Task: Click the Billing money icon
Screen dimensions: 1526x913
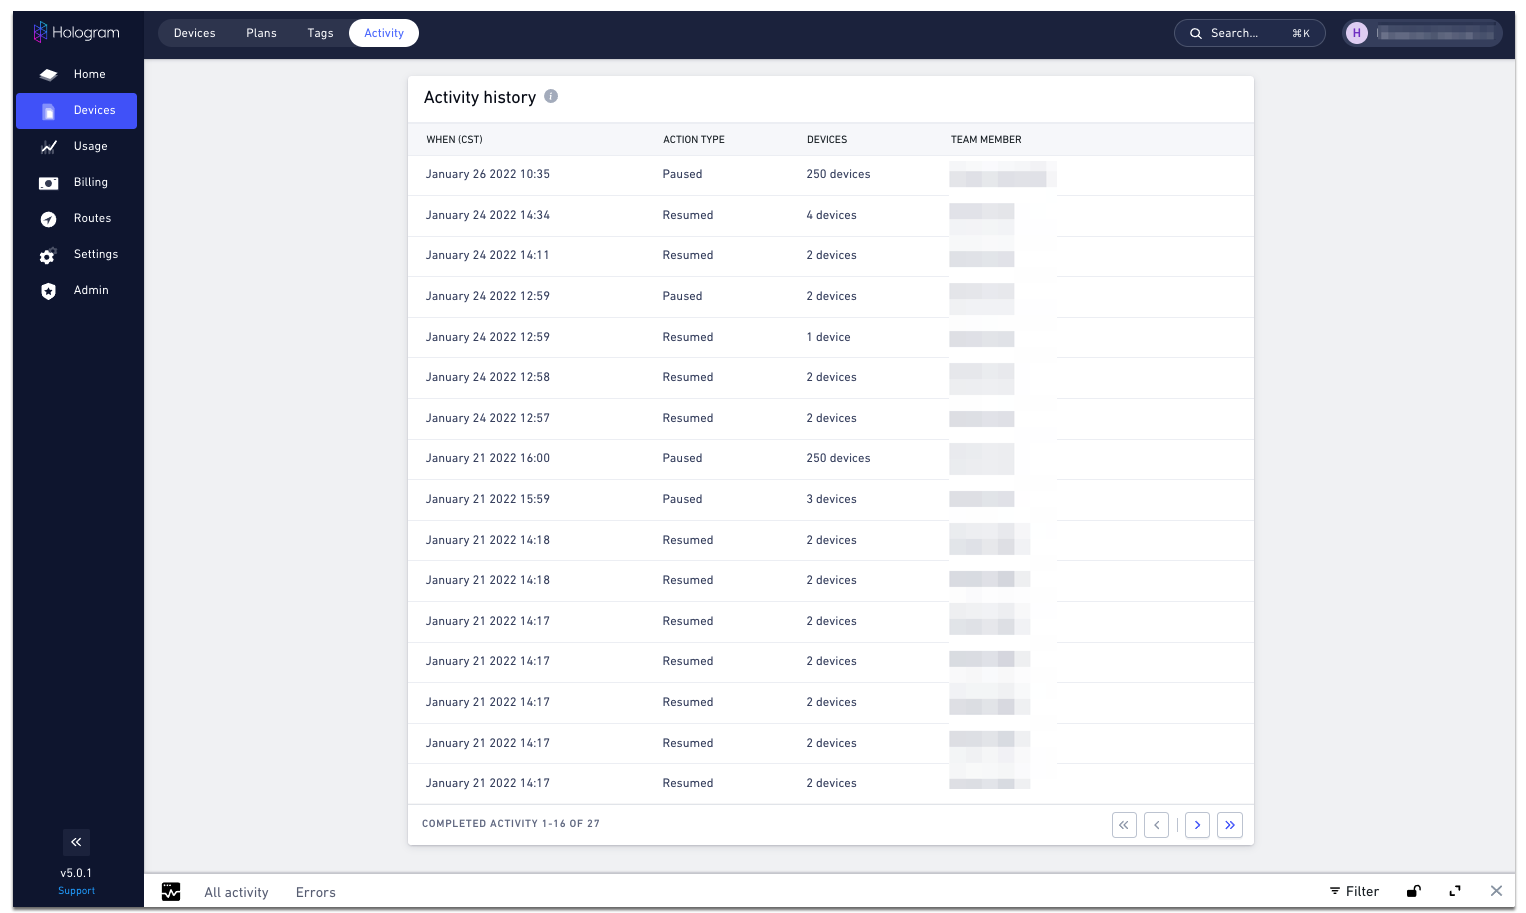Action: 48,183
